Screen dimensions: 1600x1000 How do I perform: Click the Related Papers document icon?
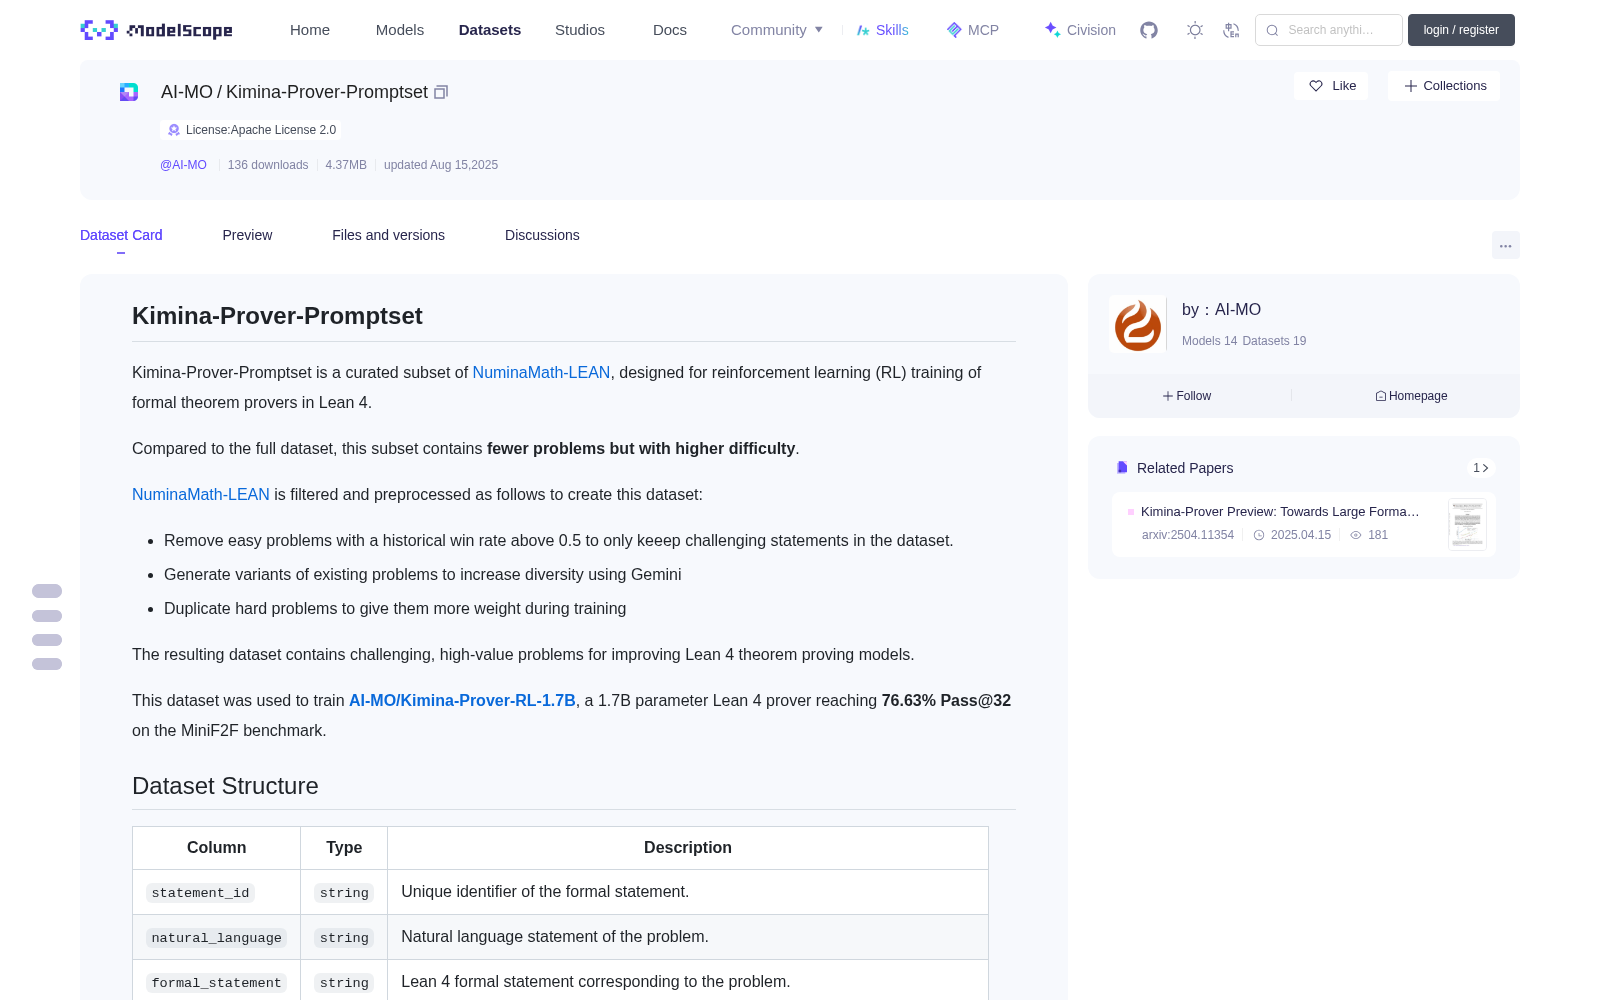pyautogui.click(x=1122, y=468)
